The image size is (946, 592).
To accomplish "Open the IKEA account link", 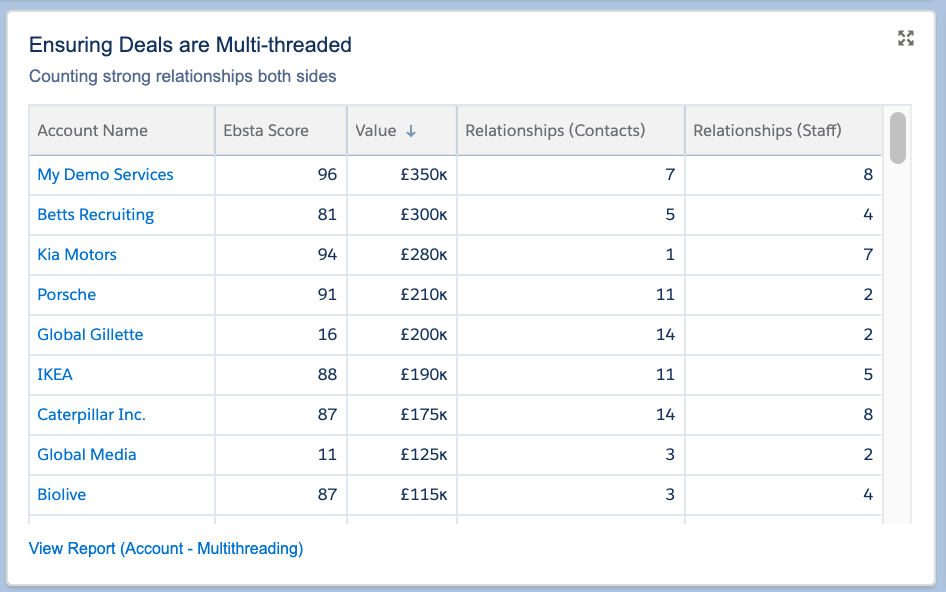I will [x=55, y=375].
